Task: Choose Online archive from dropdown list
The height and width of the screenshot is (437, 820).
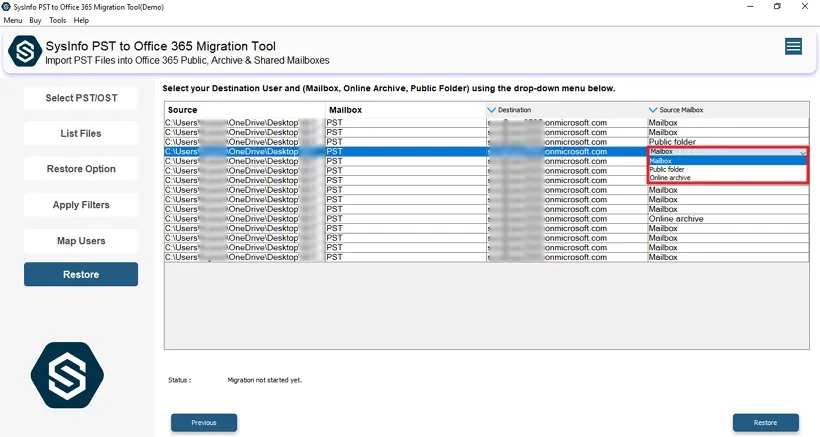Action: tap(669, 178)
